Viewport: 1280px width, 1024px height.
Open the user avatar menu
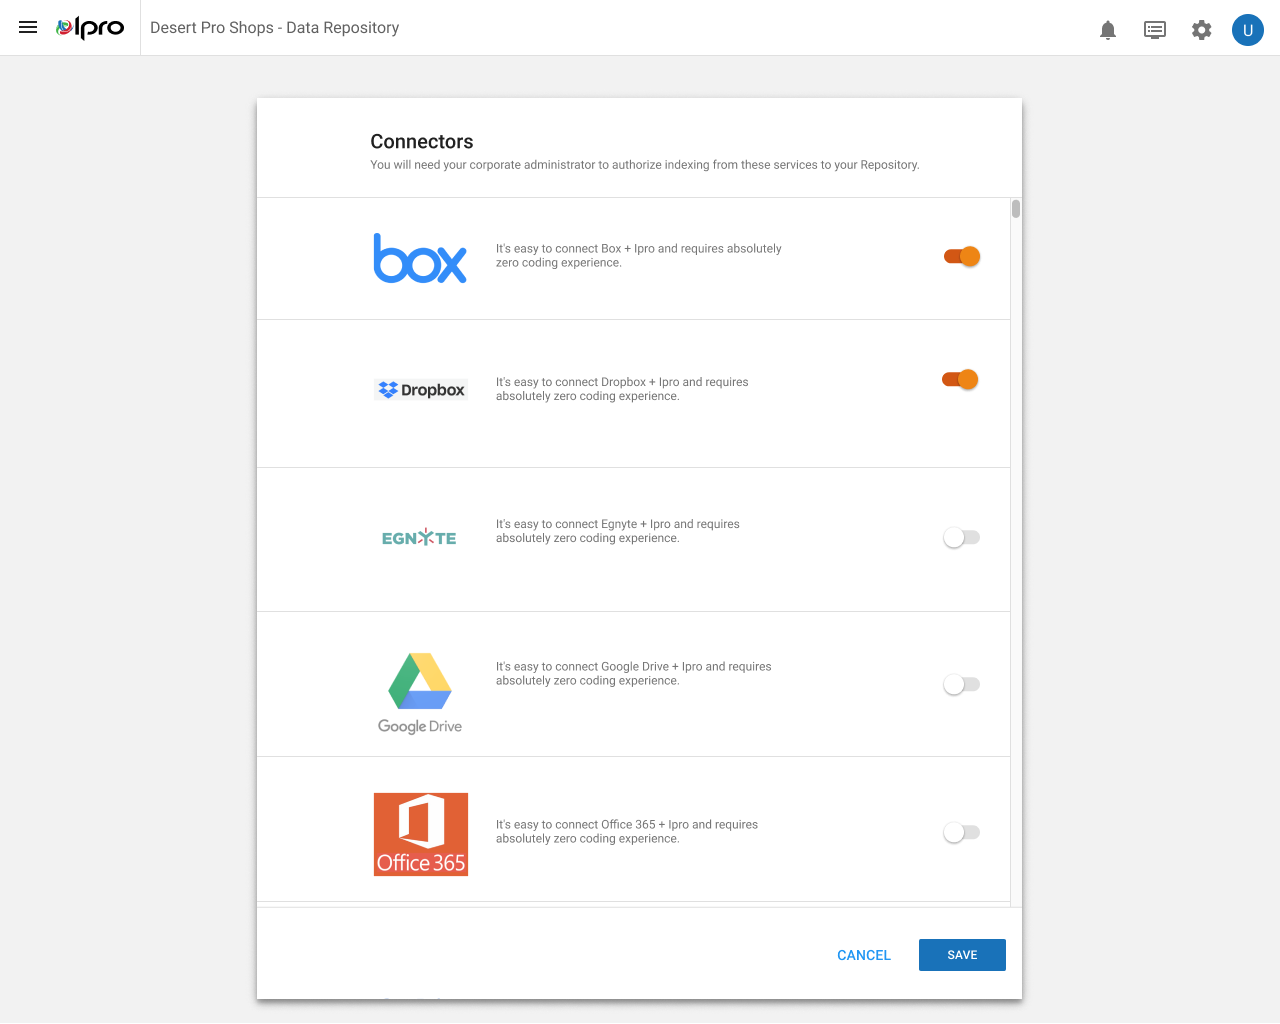point(1248,30)
